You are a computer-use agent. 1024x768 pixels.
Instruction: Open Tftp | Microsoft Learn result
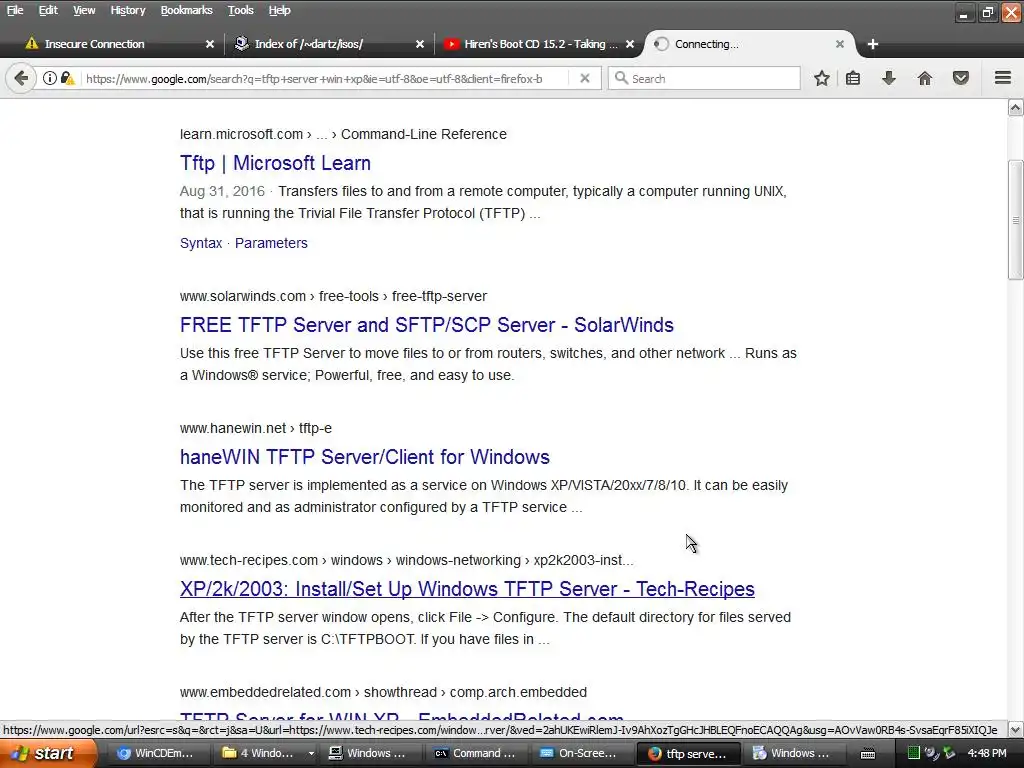tap(275, 163)
